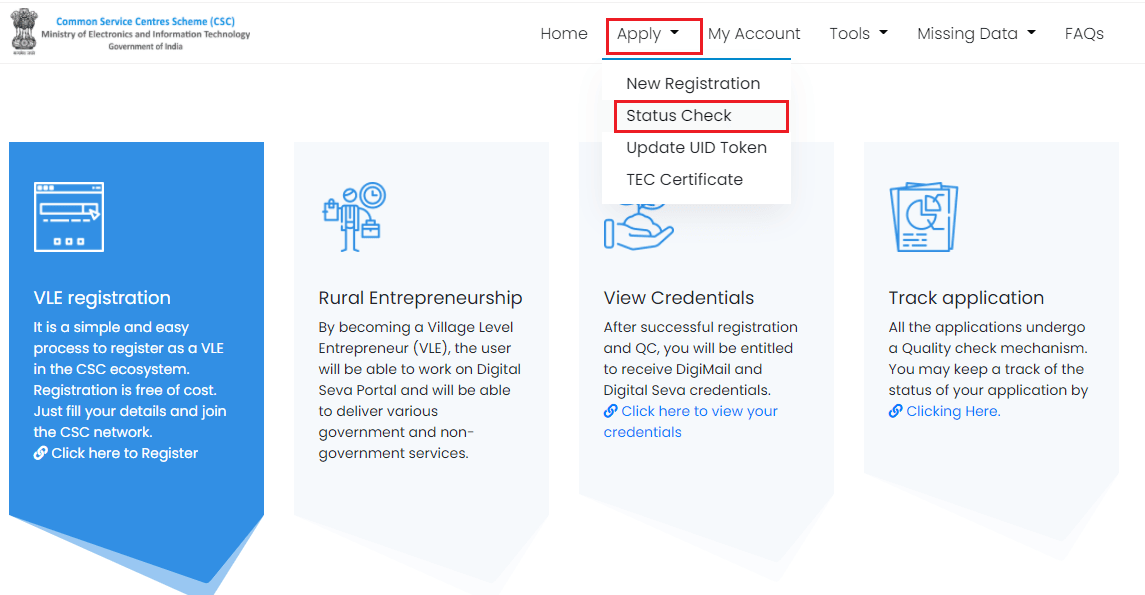
Task: Click the Track application documents chart icon
Action: coord(924,217)
